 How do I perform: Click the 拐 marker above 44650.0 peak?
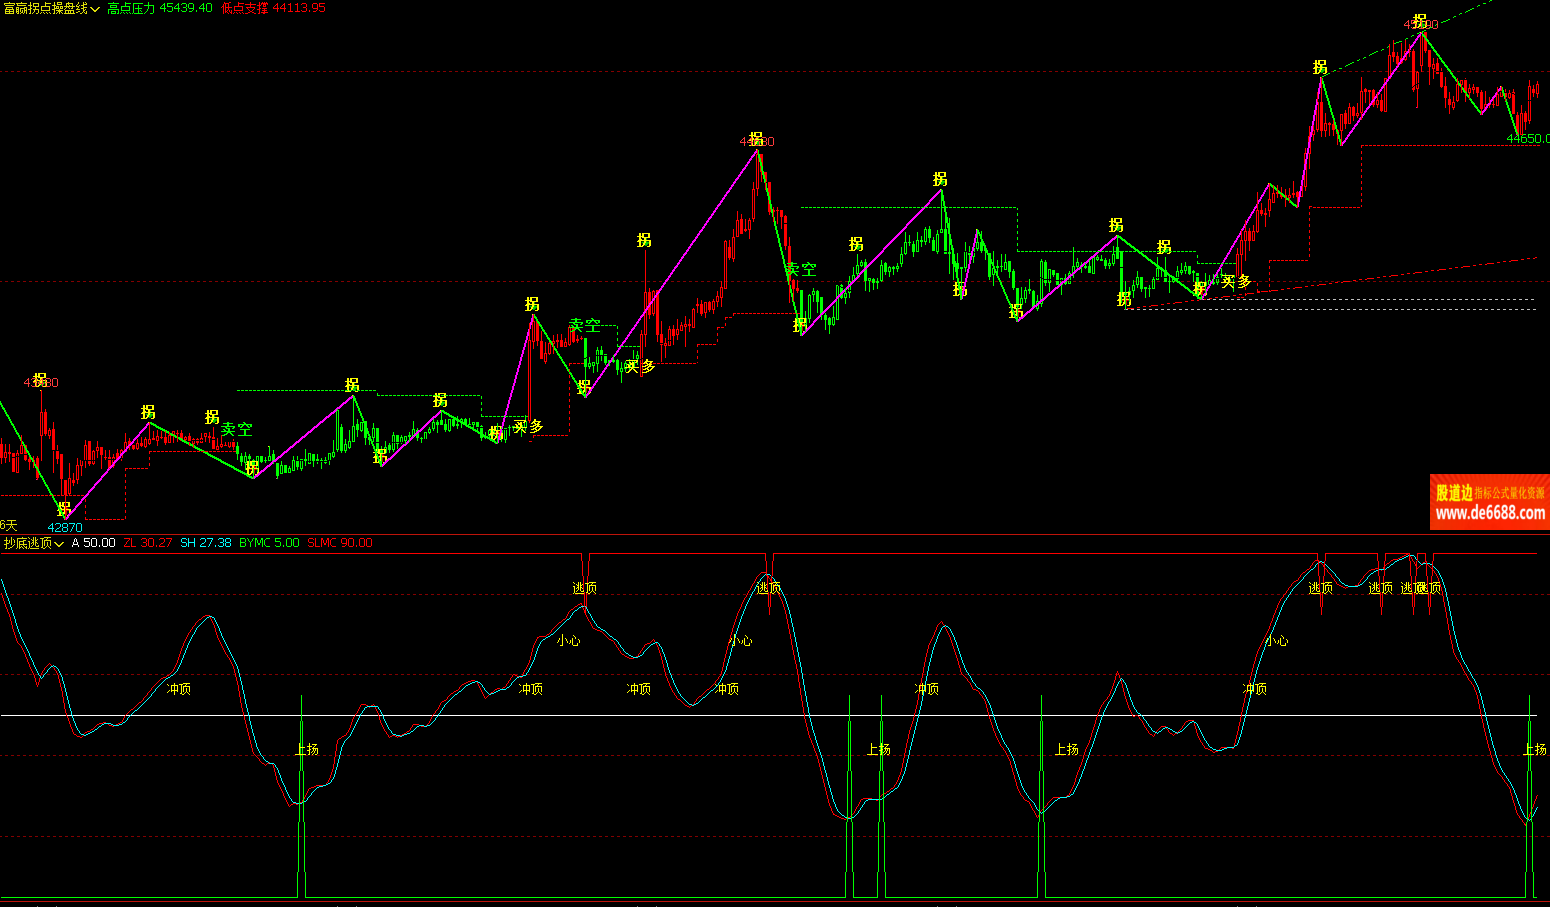pos(1420,21)
